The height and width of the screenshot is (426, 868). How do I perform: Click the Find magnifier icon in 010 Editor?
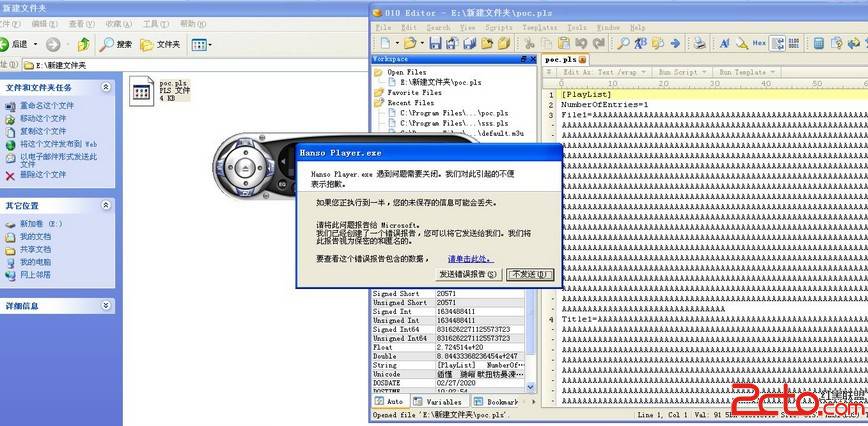tap(623, 43)
